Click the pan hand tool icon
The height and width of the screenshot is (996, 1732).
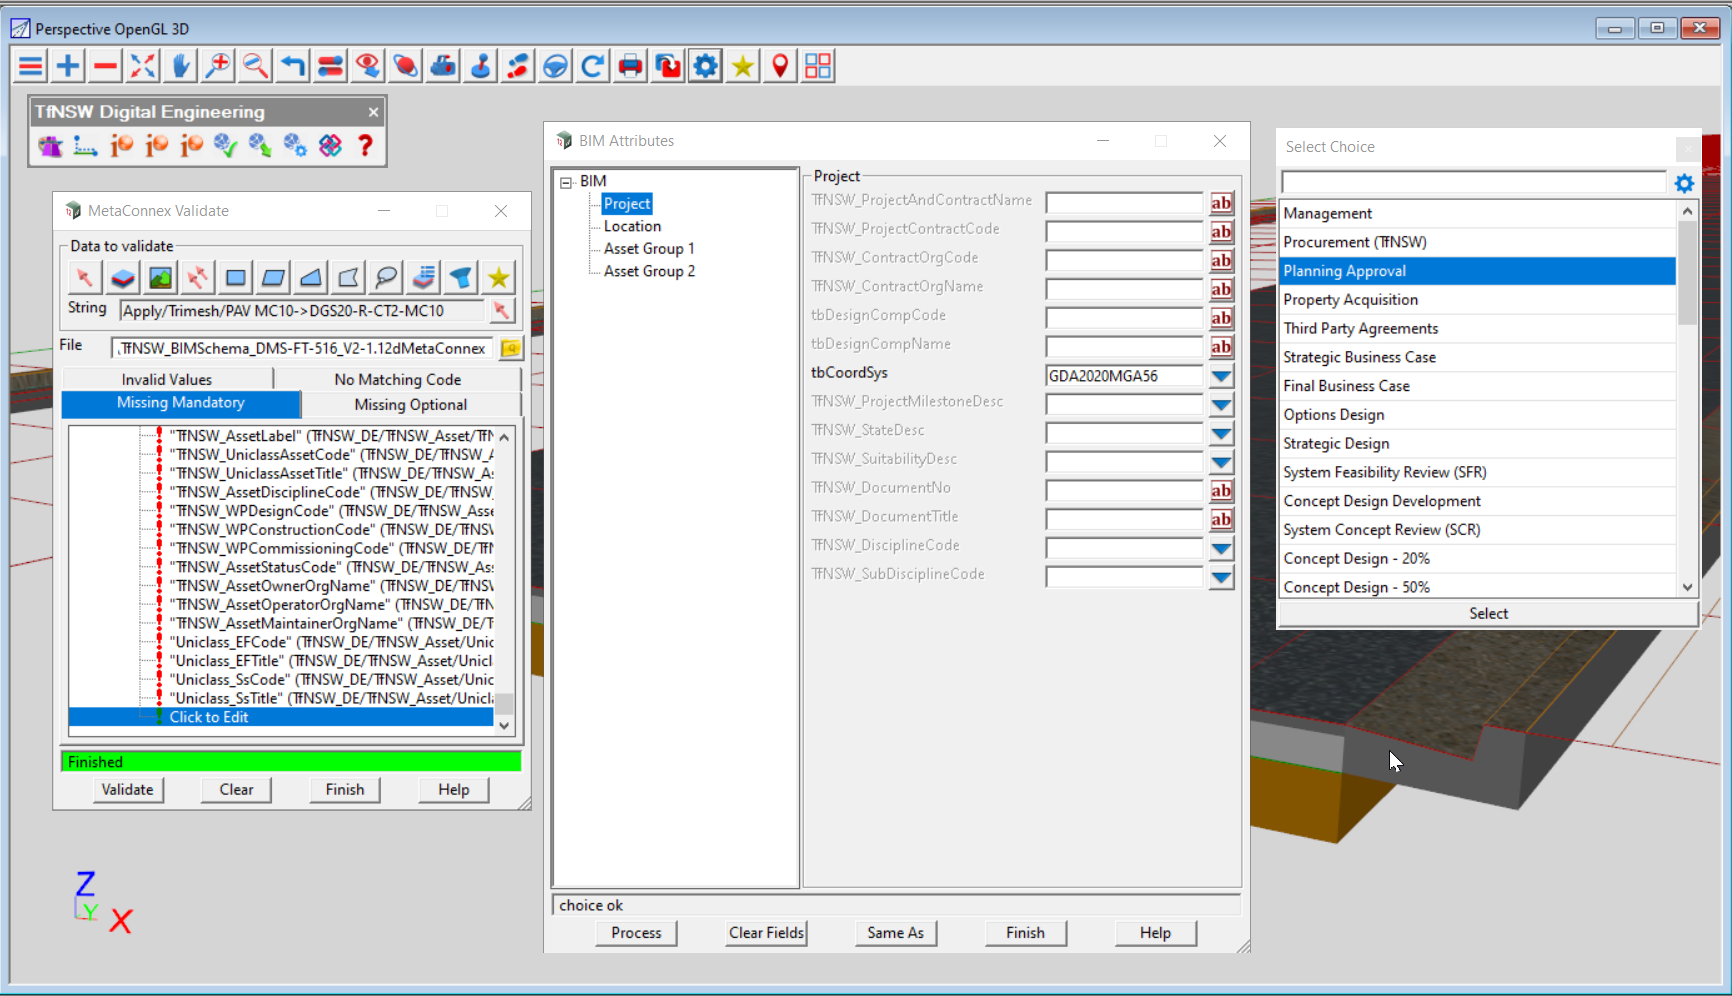coord(180,66)
